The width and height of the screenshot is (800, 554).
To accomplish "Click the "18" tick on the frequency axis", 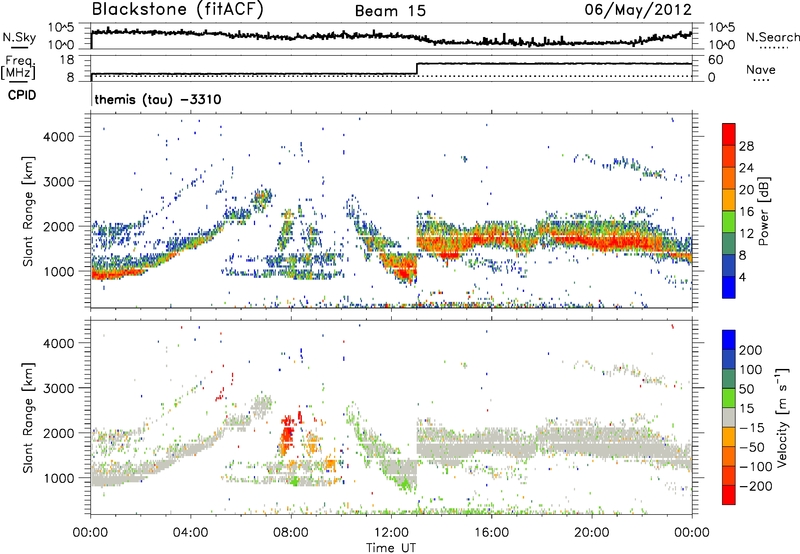I will [67, 60].
